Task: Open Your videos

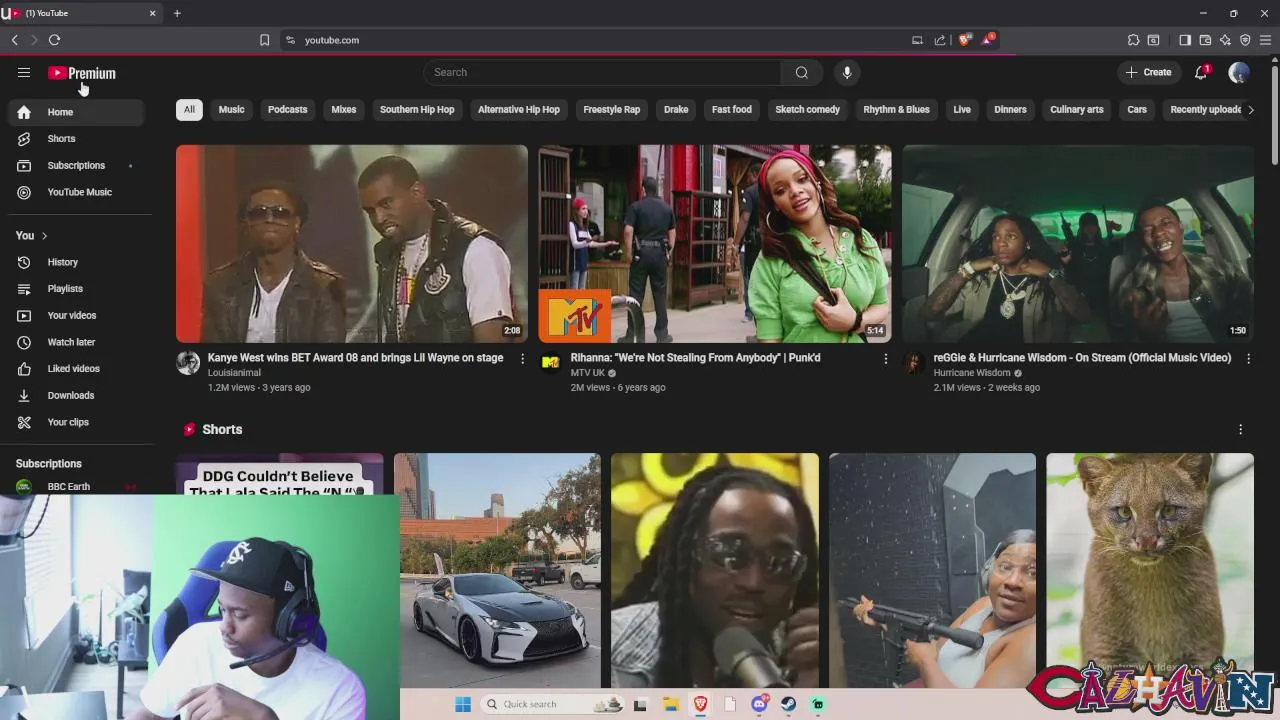Action: coord(76,315)
